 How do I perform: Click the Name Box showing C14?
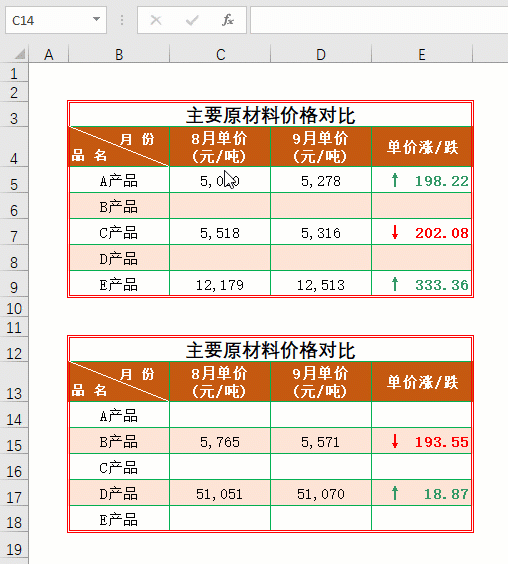point(56,20)
